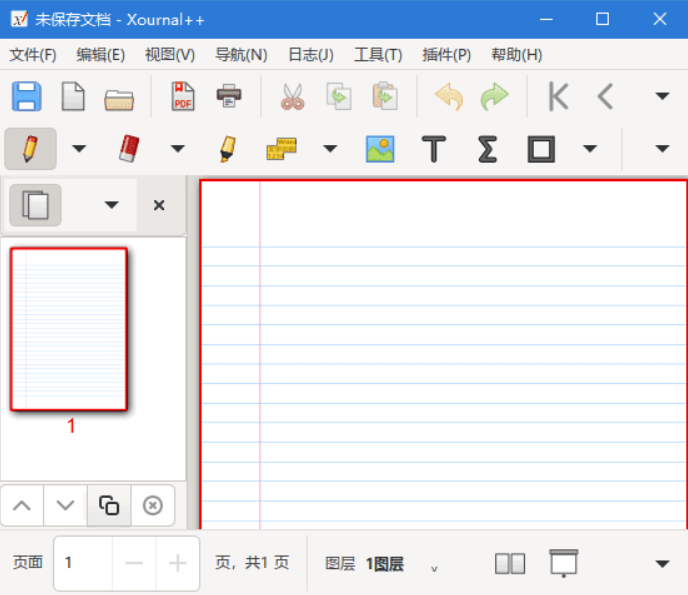The width and height of the screenshot is (688, 595).
Task: Open the 导航(N) menu
Action: [241, 55]
